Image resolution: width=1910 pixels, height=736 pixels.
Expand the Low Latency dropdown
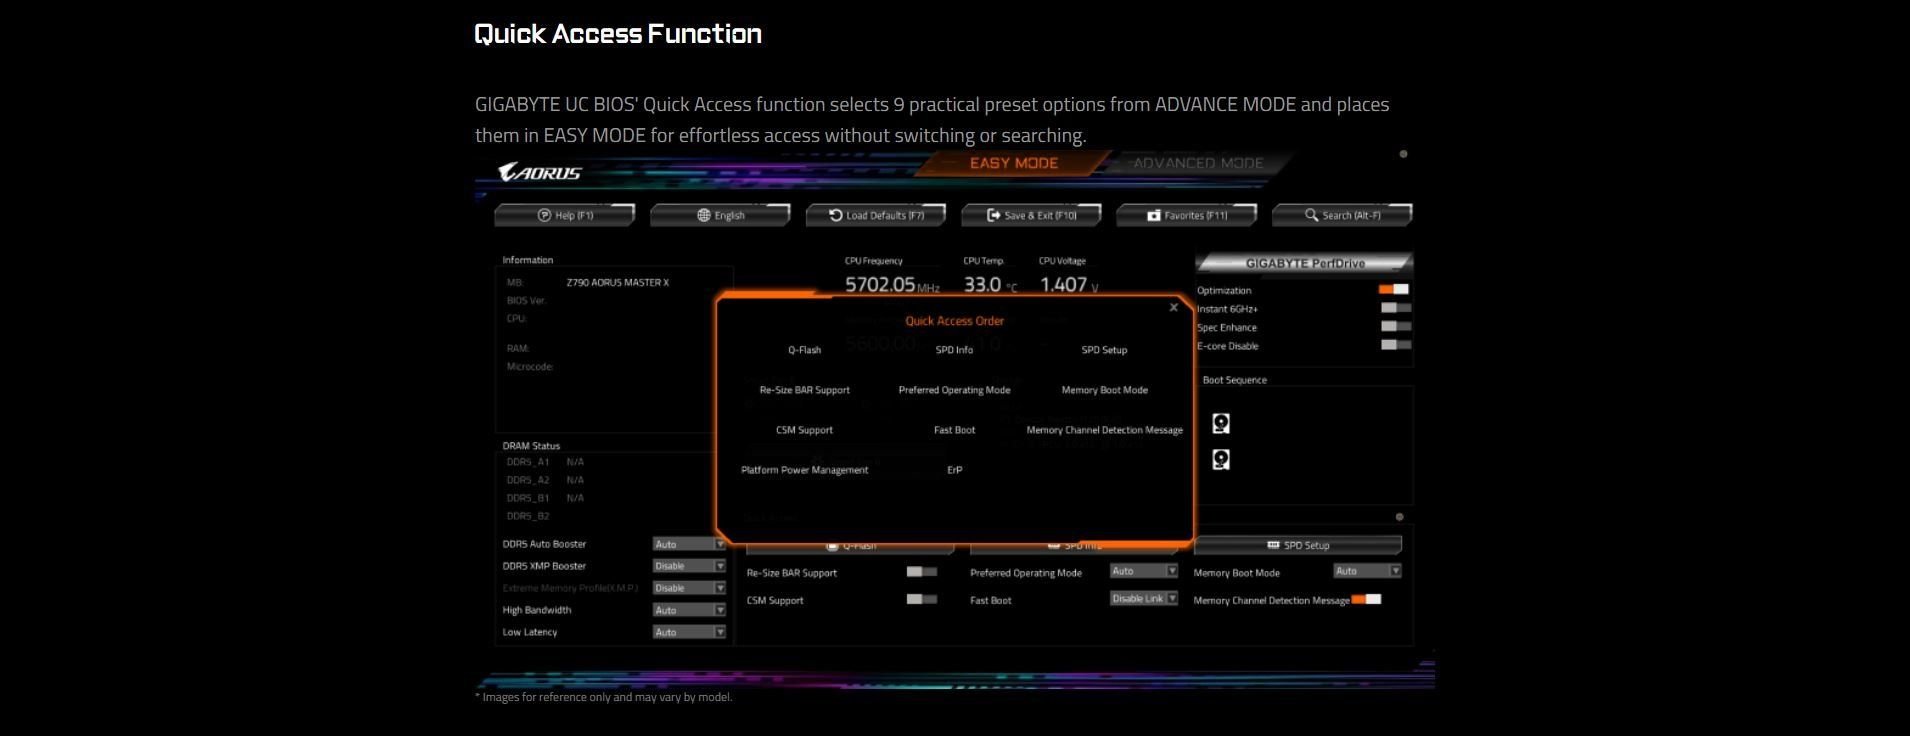(689, 632)
